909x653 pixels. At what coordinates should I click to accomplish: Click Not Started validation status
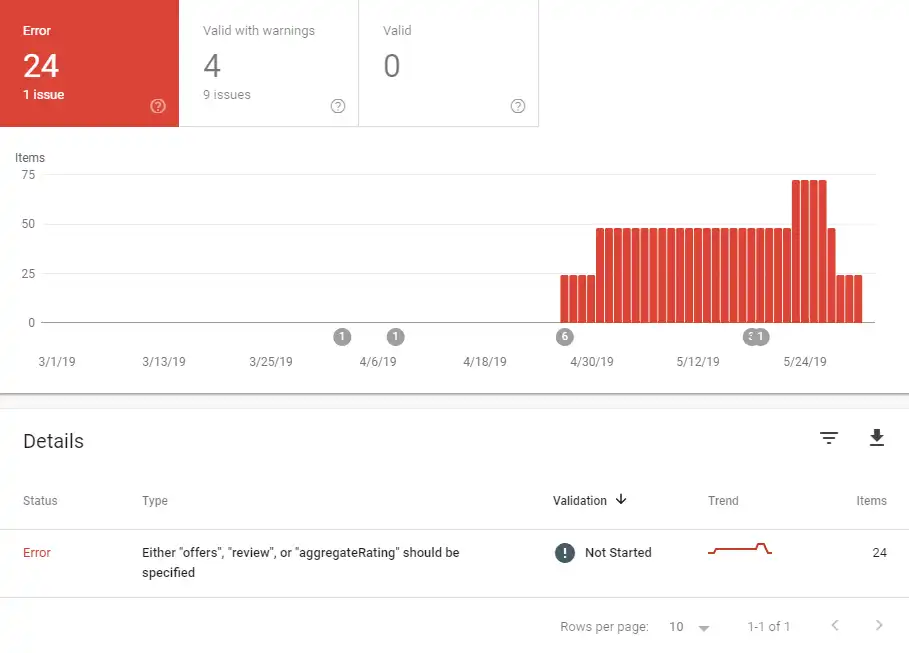pos(618,553)
